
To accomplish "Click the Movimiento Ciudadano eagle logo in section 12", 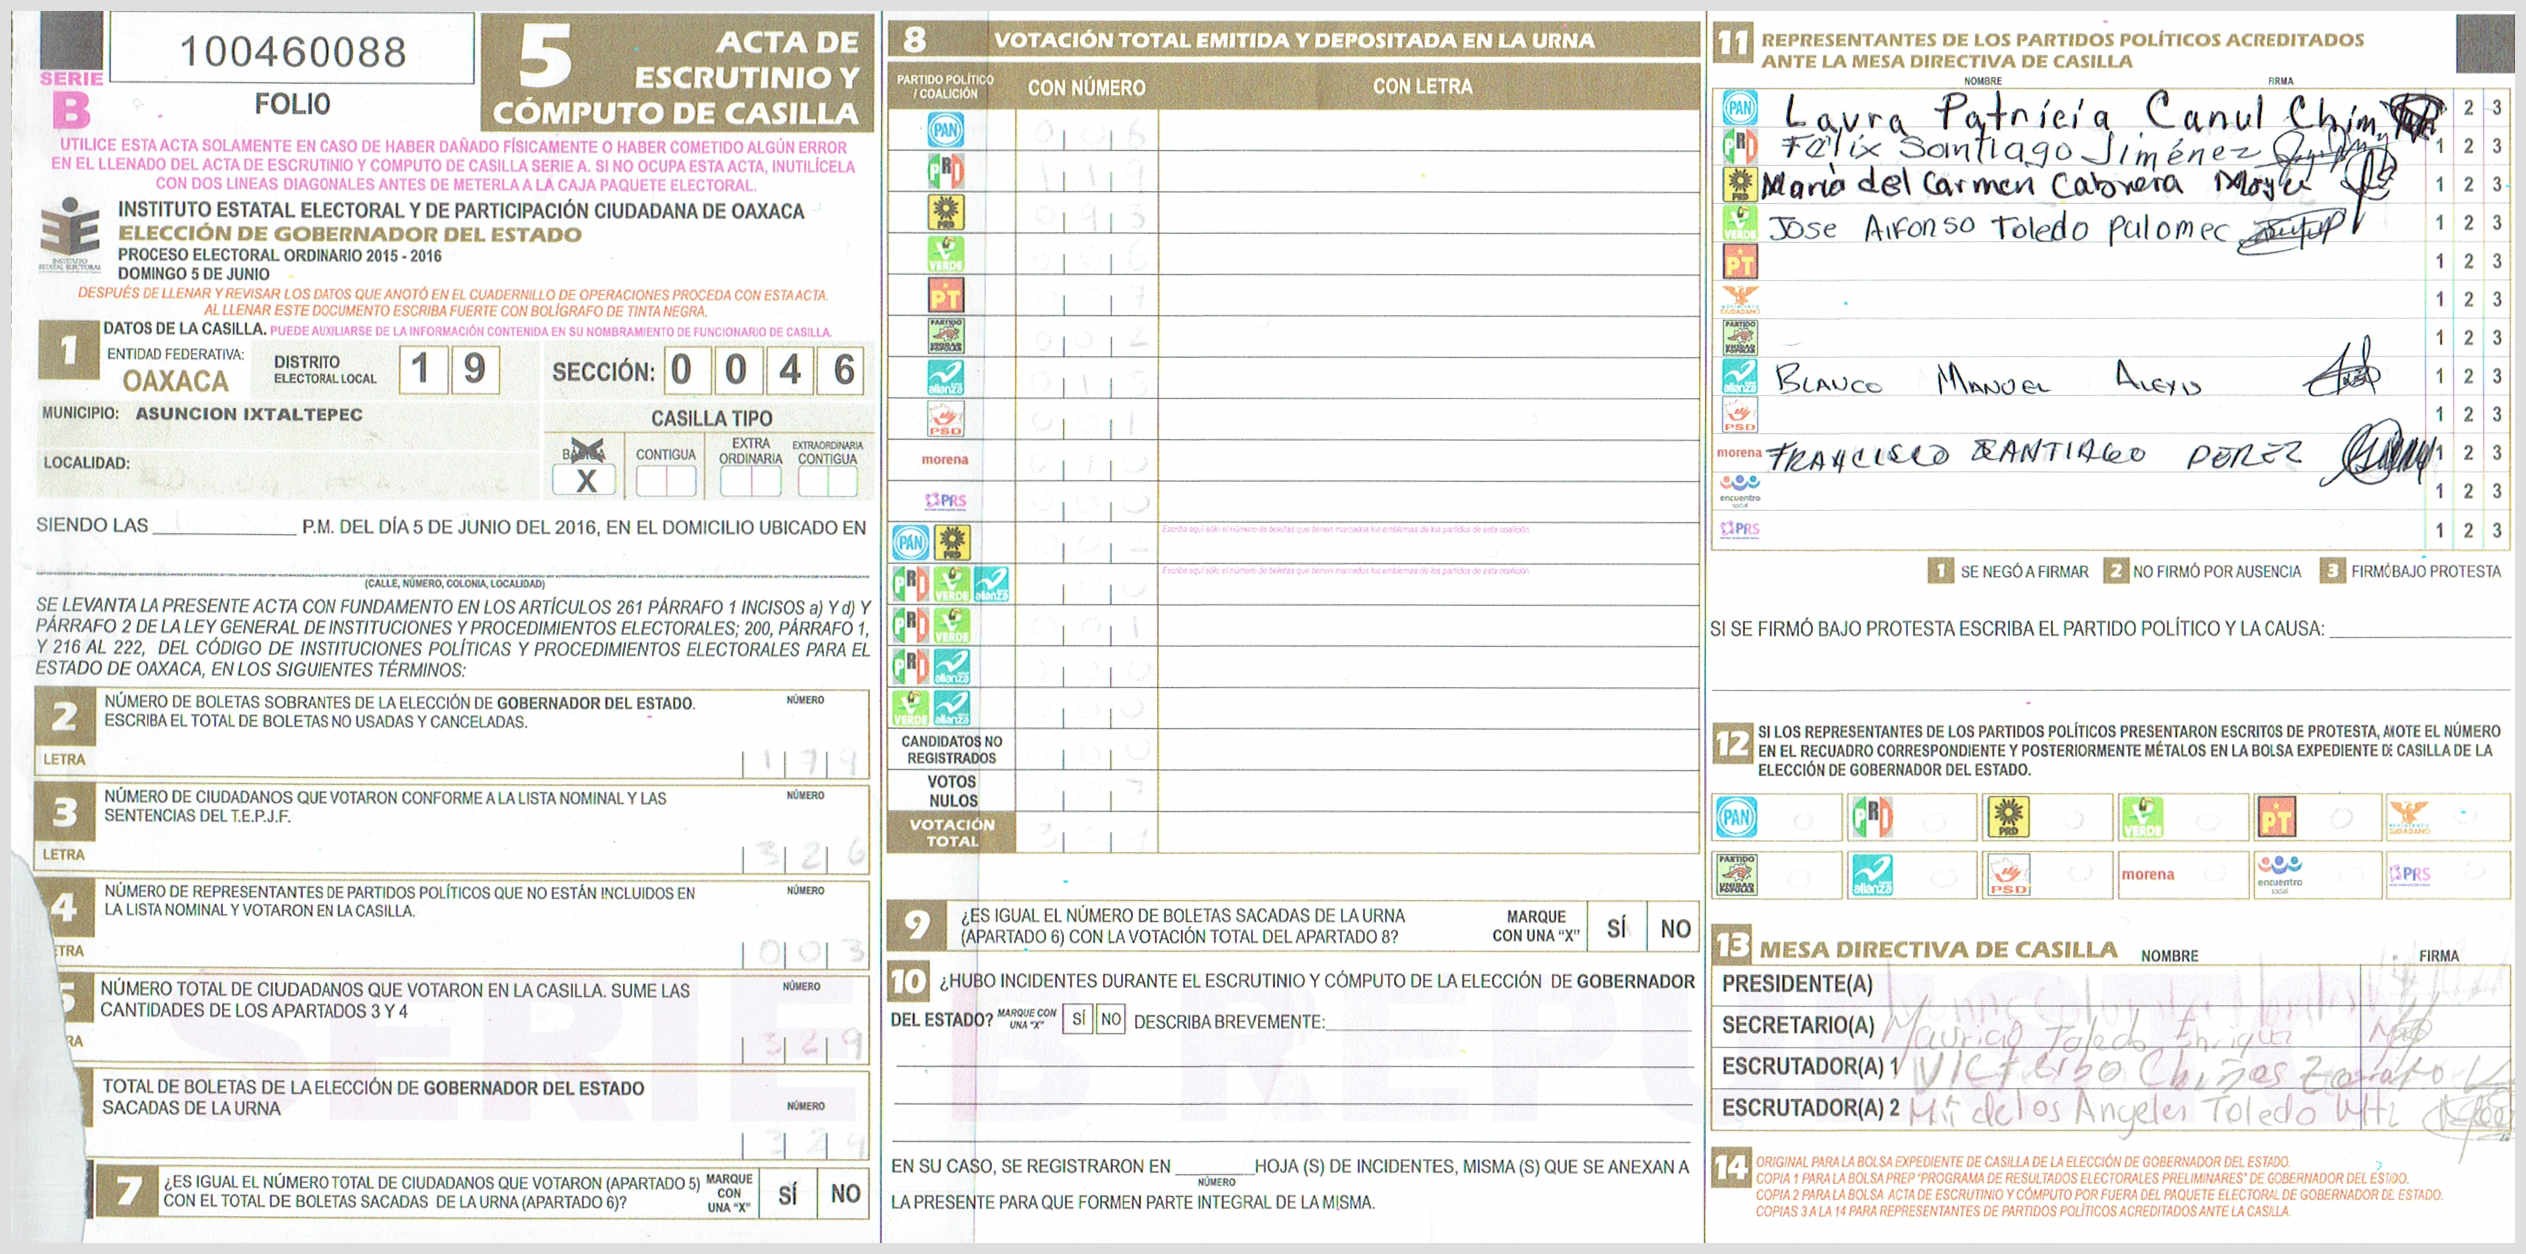I will click(x=2408, y=817).
